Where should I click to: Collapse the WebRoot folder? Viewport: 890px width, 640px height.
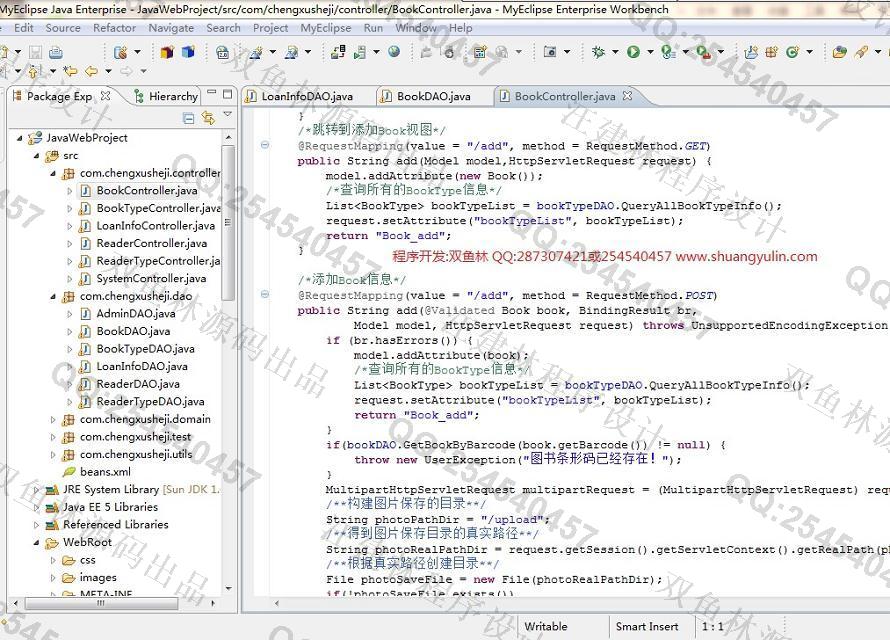click(x=36, y=542)
